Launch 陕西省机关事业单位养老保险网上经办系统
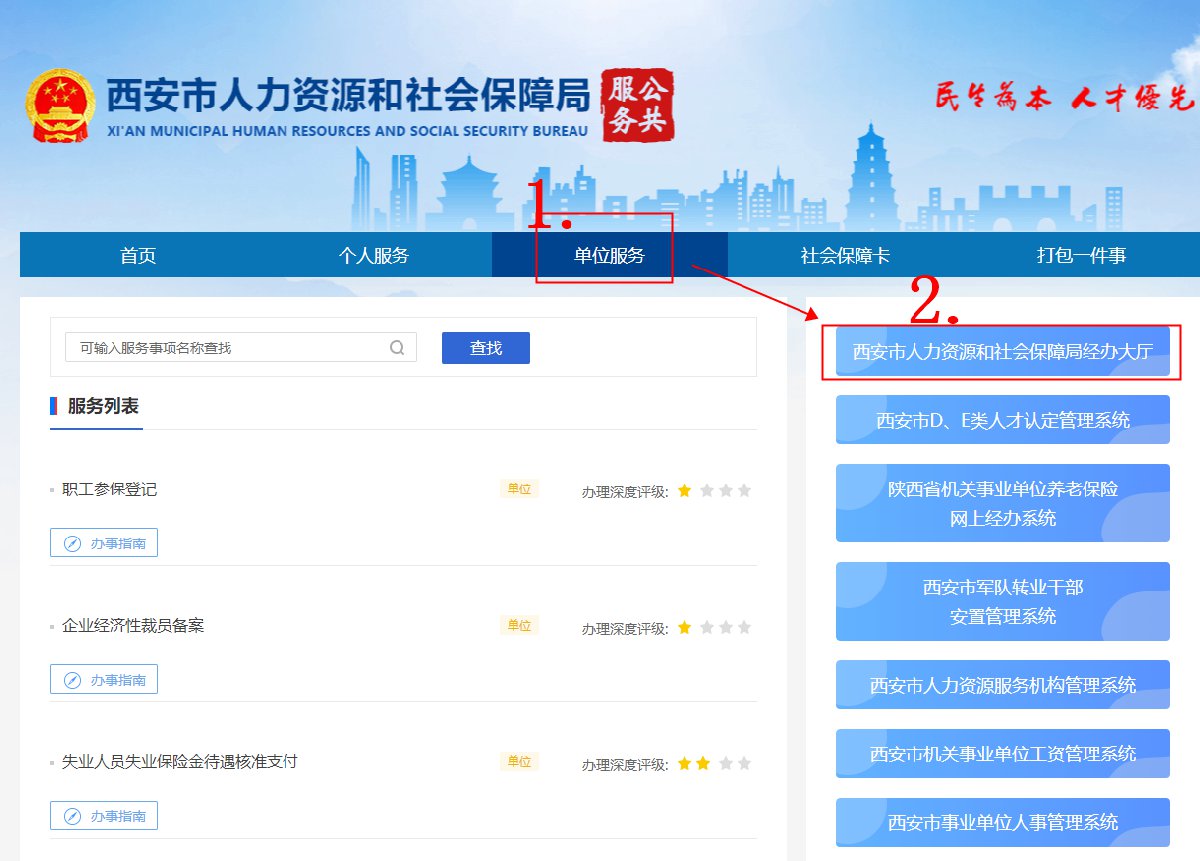 click(x=1002, y=503)
